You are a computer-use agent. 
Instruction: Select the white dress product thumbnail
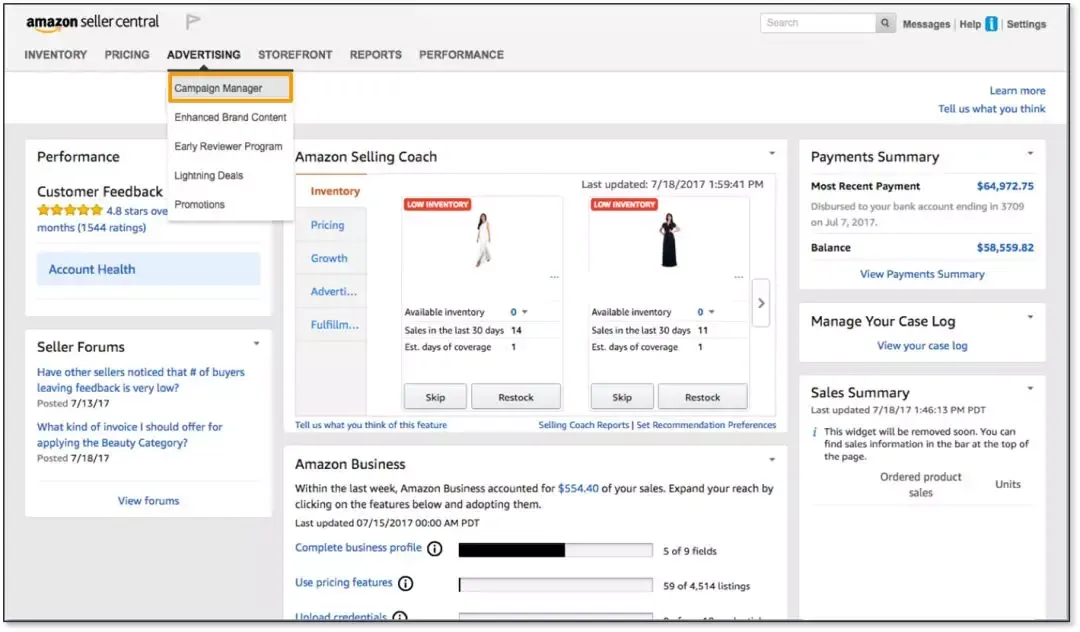[483, 240]
